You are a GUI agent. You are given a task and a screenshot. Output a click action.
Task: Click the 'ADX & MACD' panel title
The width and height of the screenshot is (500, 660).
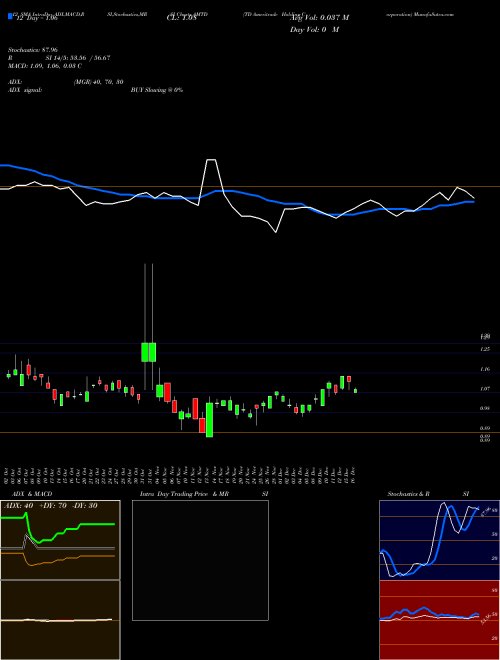click(32, 494)
